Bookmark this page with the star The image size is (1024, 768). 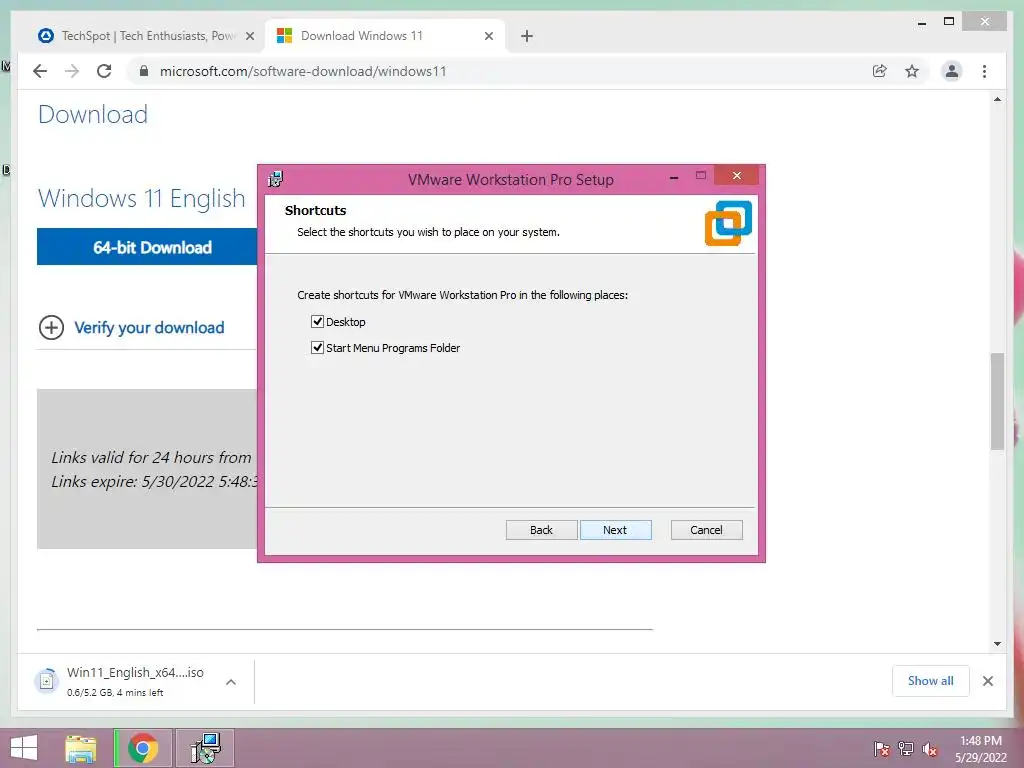pyautogui.click(x=912, y=71)
